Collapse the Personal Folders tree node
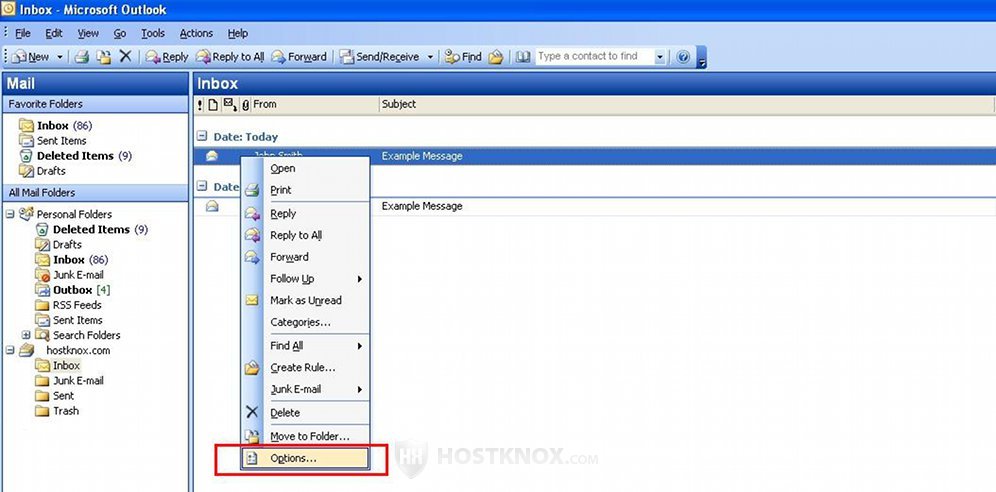 pos(10,214)
